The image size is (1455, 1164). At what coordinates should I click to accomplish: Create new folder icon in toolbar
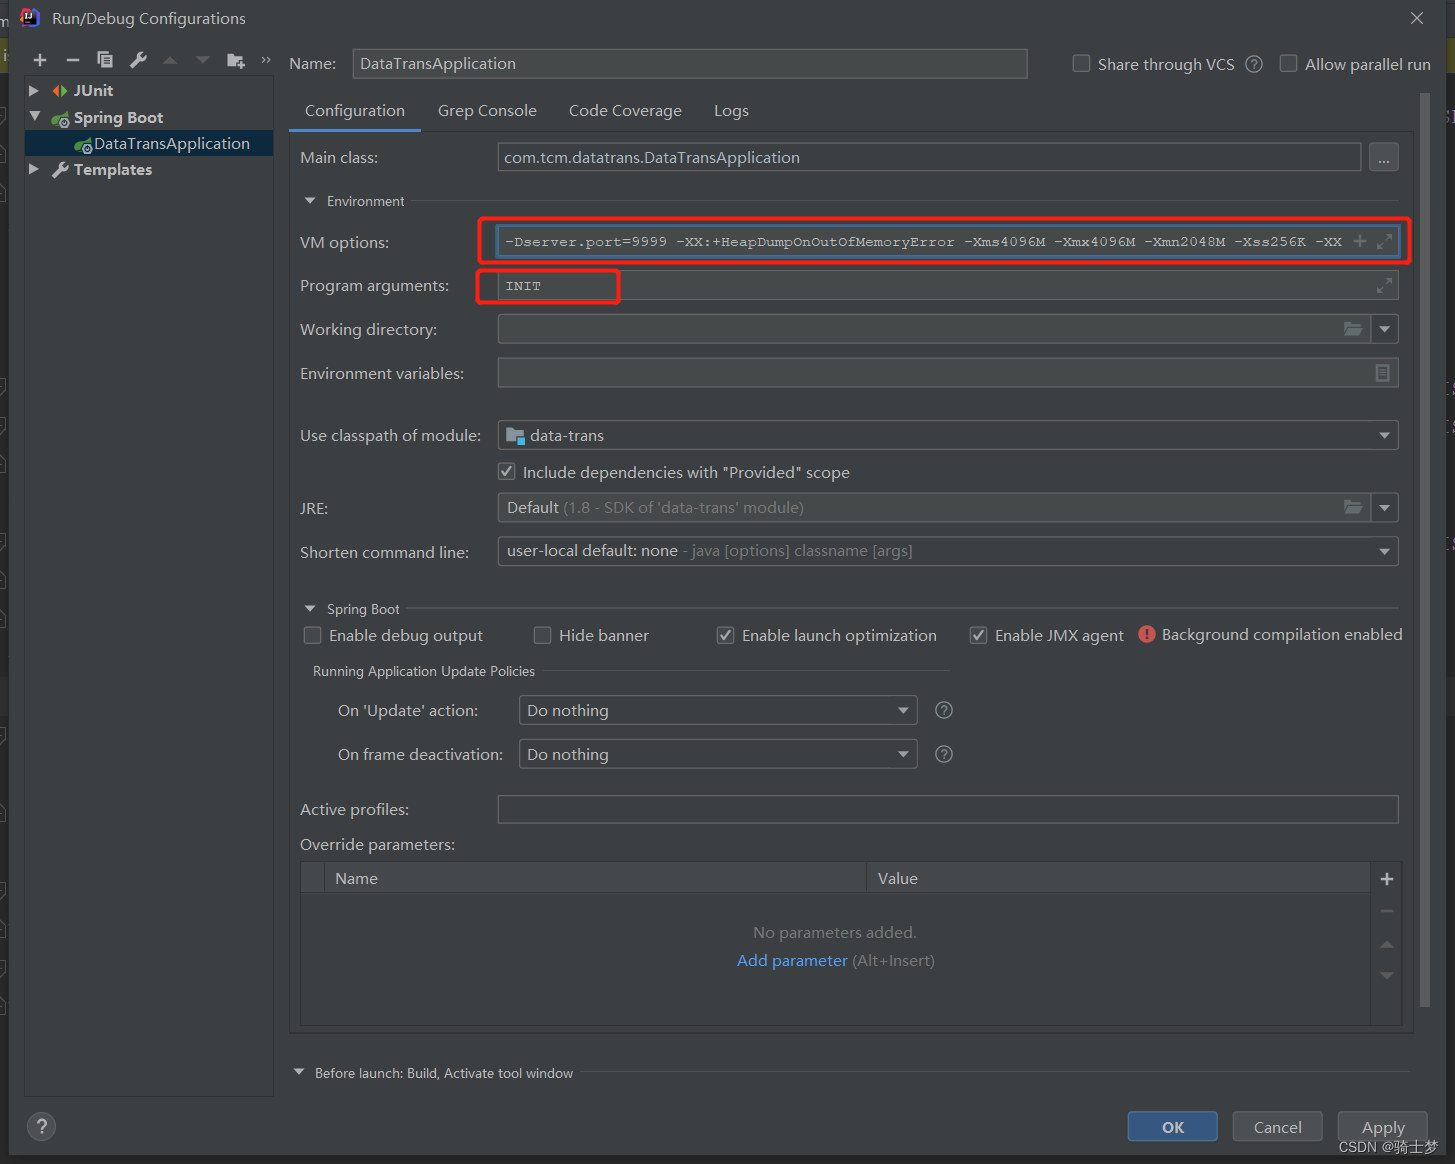click(x=236, y=61)
